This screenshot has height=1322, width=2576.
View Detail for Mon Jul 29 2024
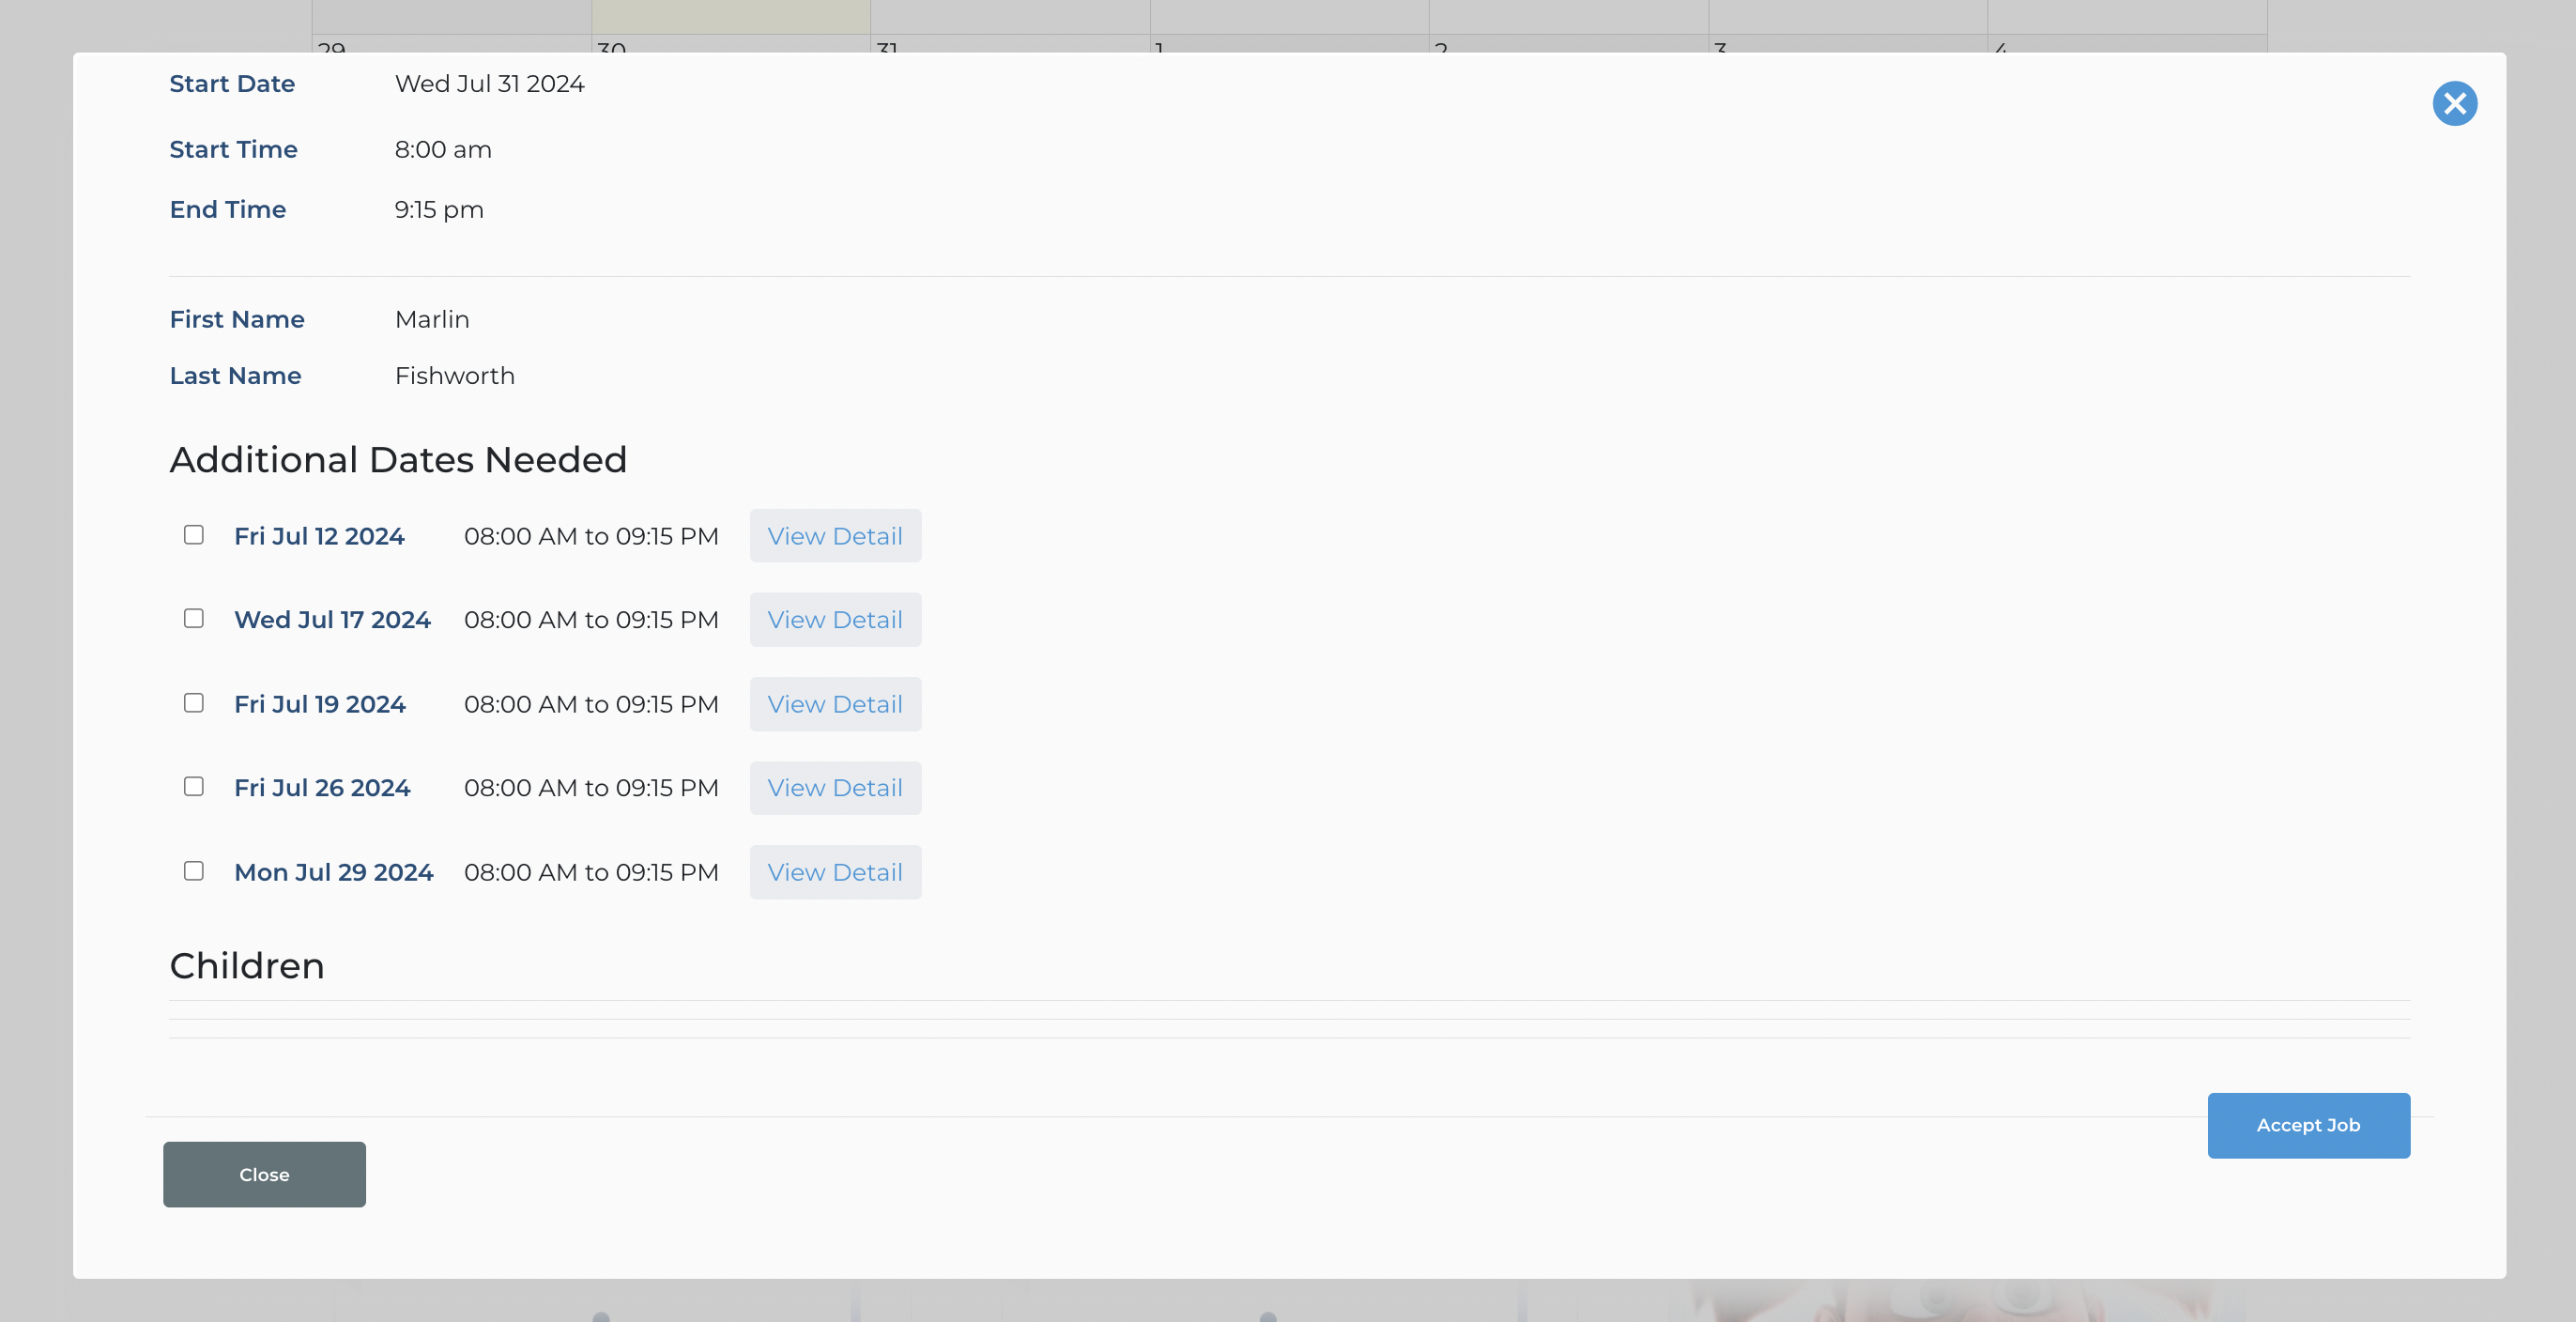point(835,872)
